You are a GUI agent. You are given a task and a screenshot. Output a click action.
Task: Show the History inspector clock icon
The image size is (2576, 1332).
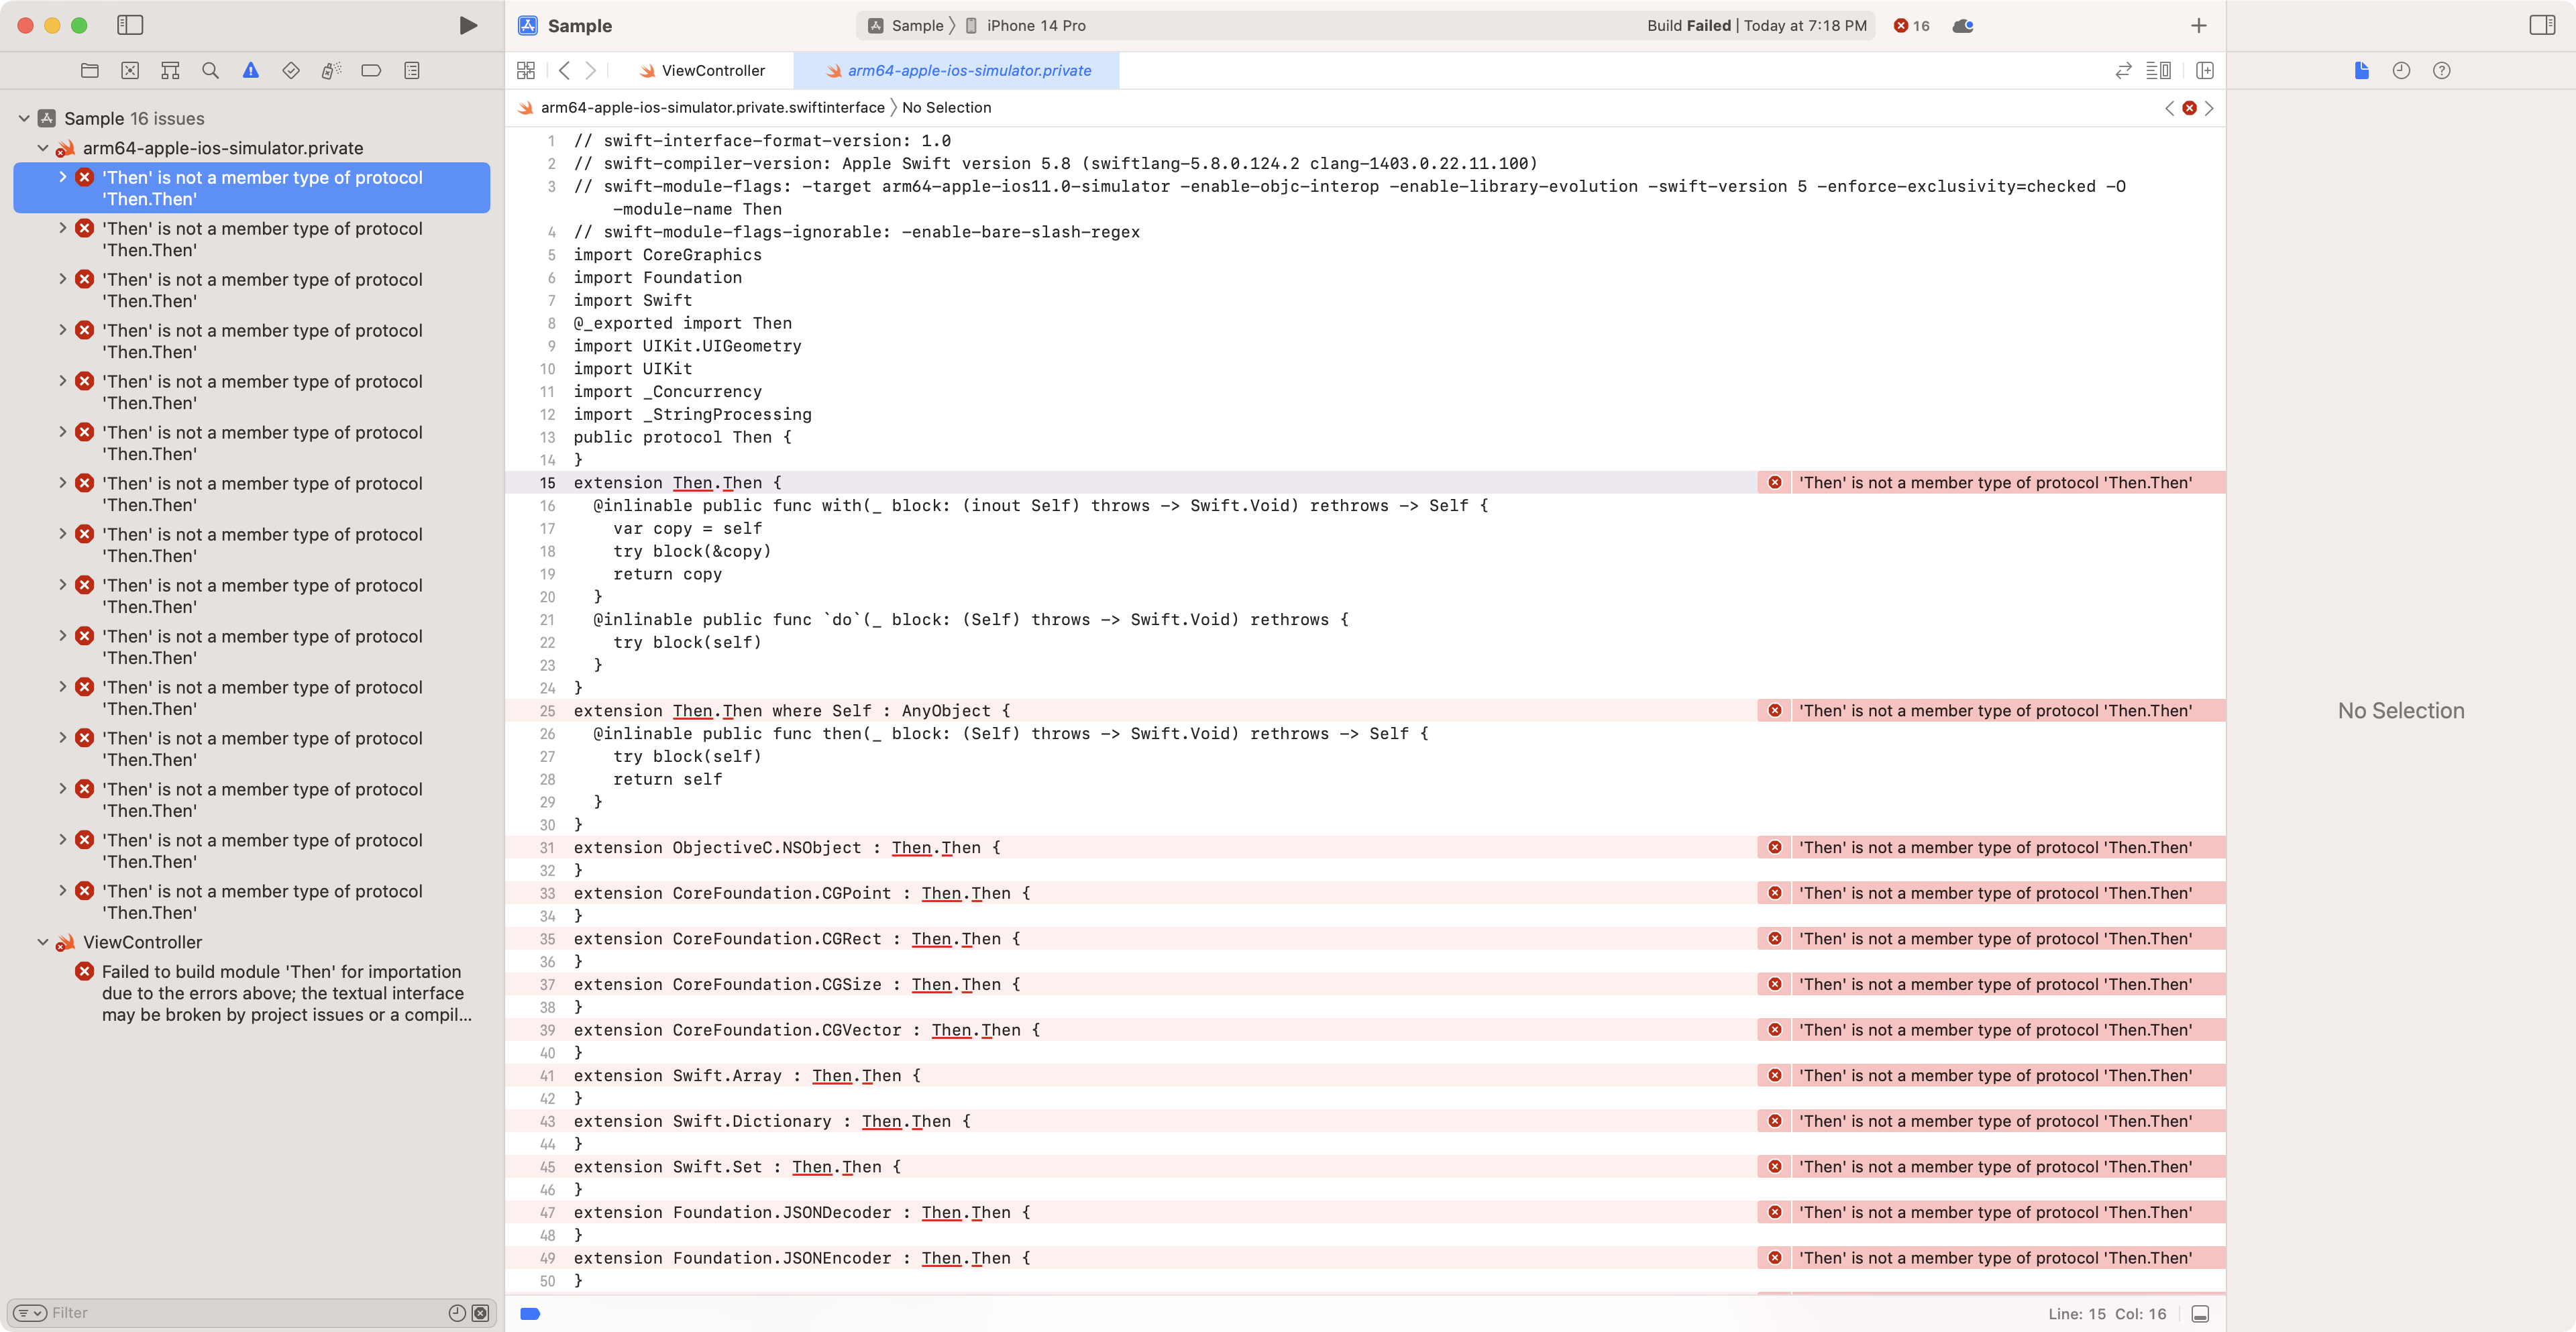[x=2401, y=70]
